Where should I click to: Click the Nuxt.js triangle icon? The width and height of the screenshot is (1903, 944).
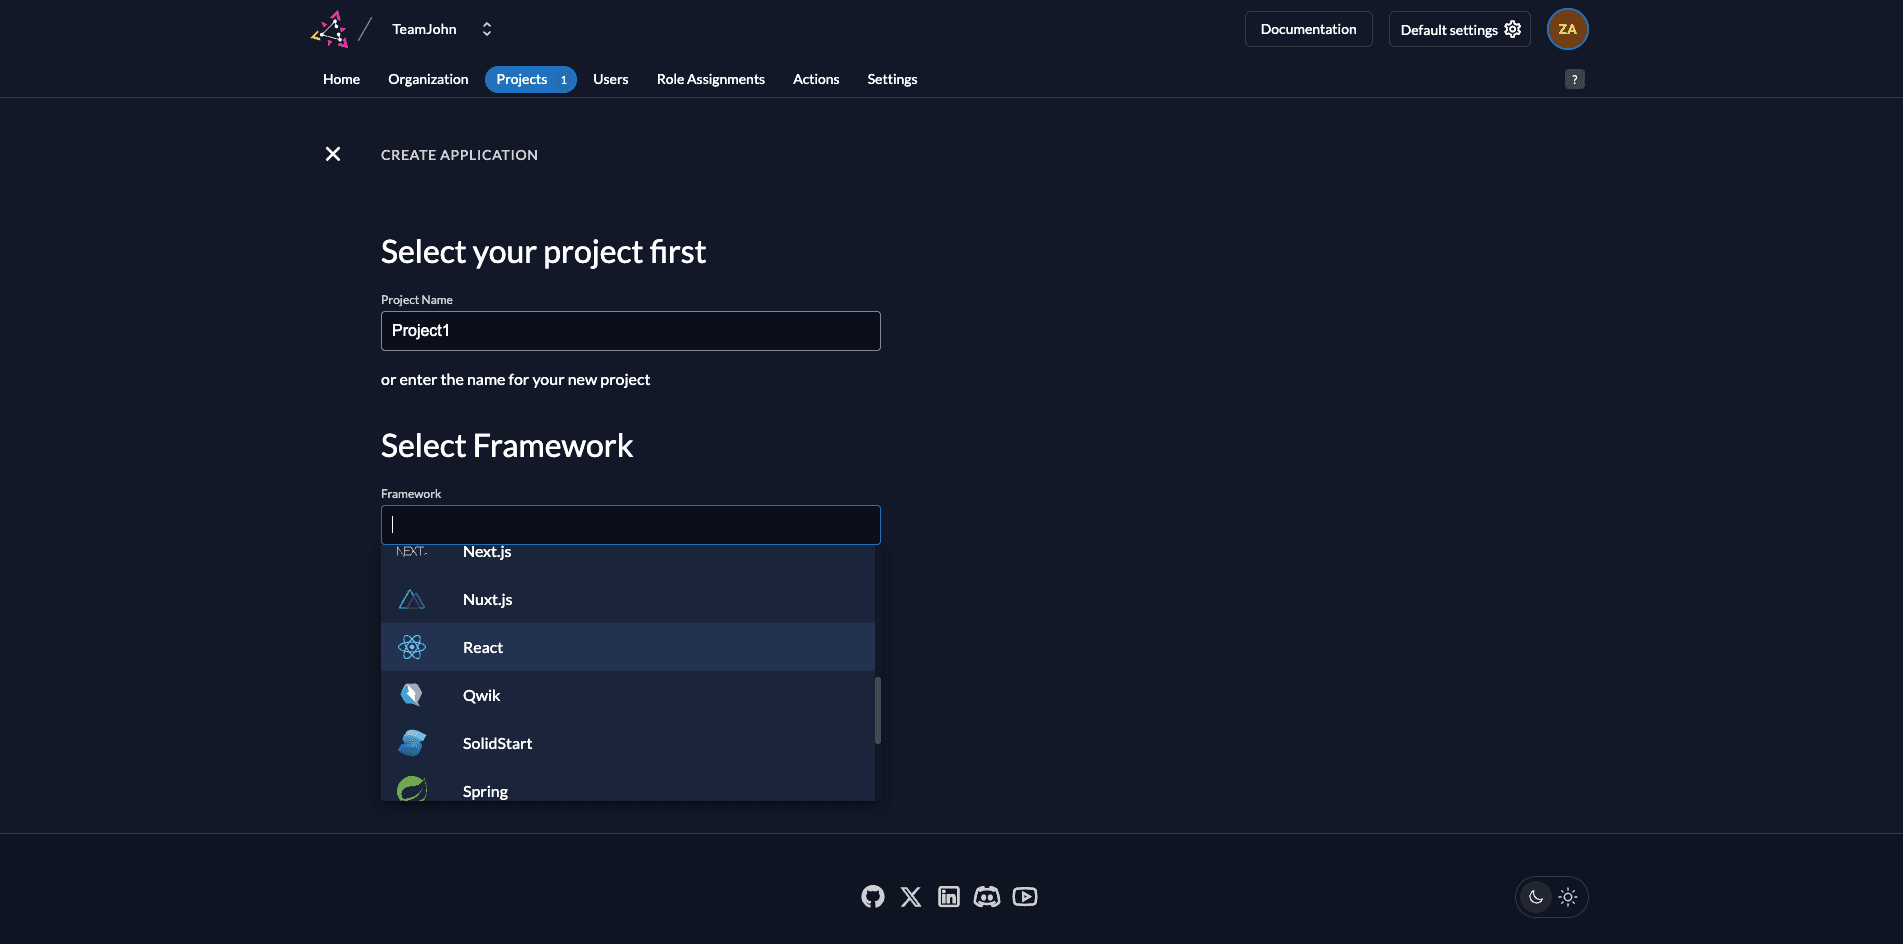tap(411, 598)
